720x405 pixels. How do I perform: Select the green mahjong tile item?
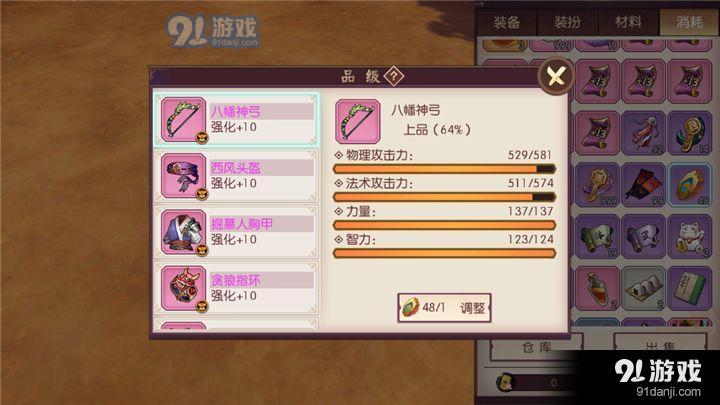pos(690,288)
